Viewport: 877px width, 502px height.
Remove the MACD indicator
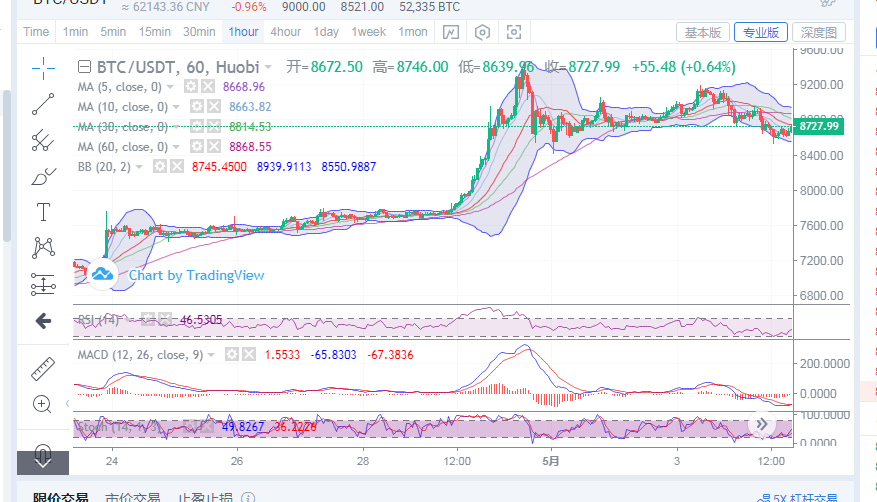click(249, 354)
